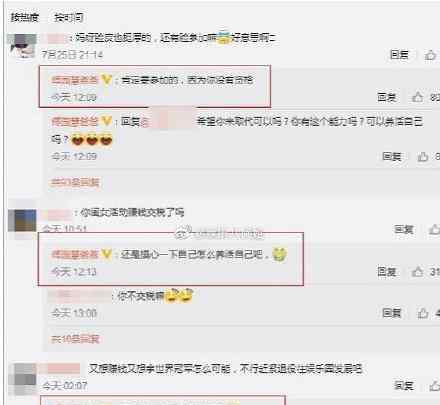Click 回复 on the 7月25日 21:14 comment
440x405 pixels.
tap(399, 55)
